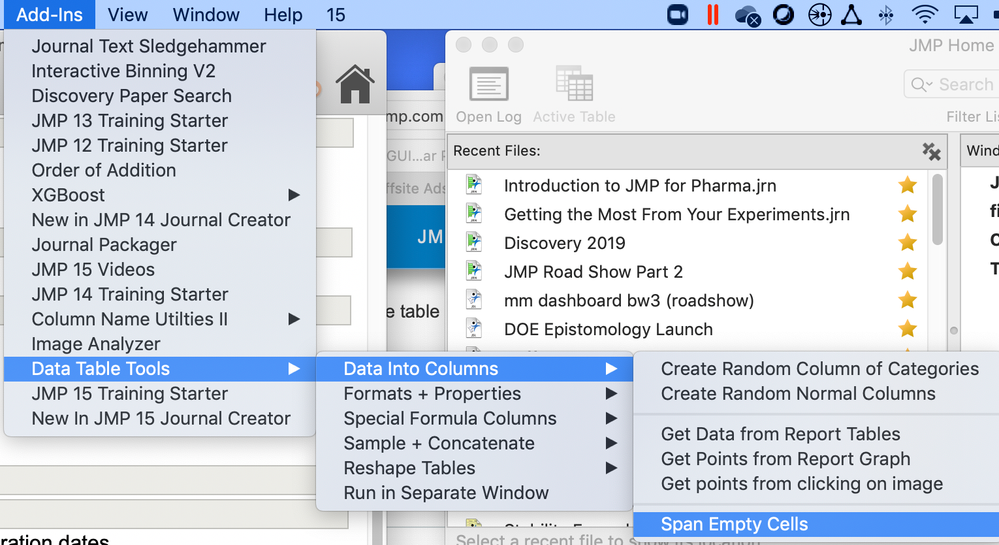Choose Journal Text Sledgehammer add-in
Viewport: 999px width, 545px height.
[160, 47]
